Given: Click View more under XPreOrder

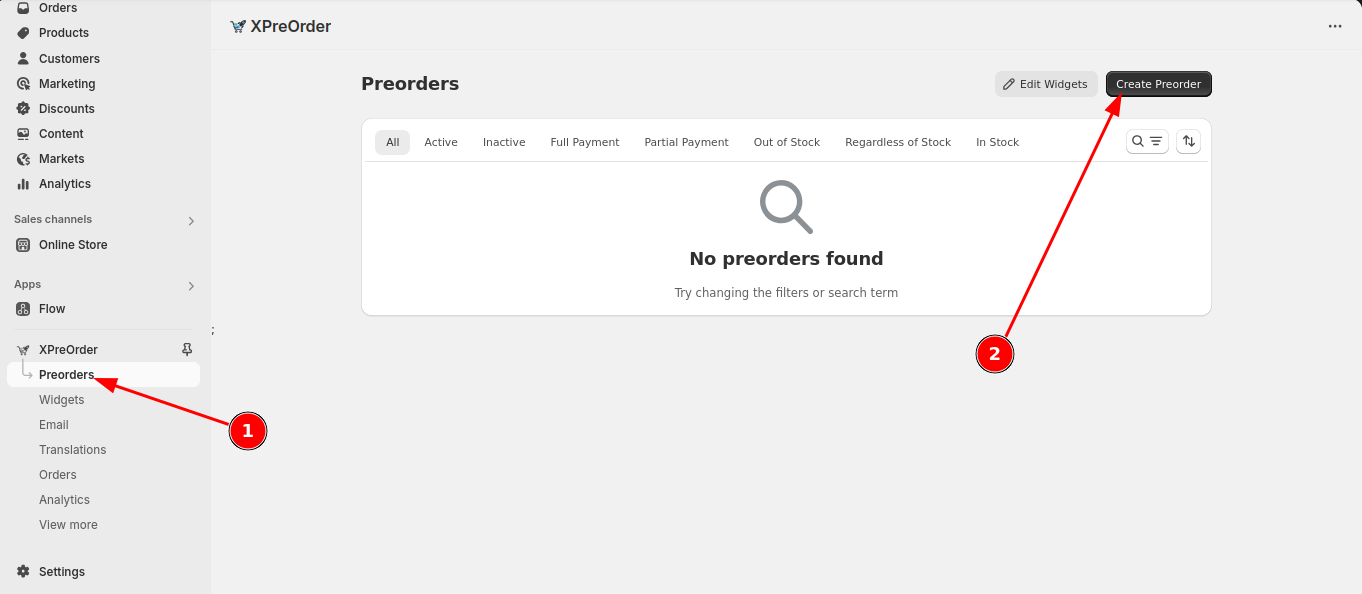Looking at the screenshot, I should pyautogui.click(x=68, y=525).
